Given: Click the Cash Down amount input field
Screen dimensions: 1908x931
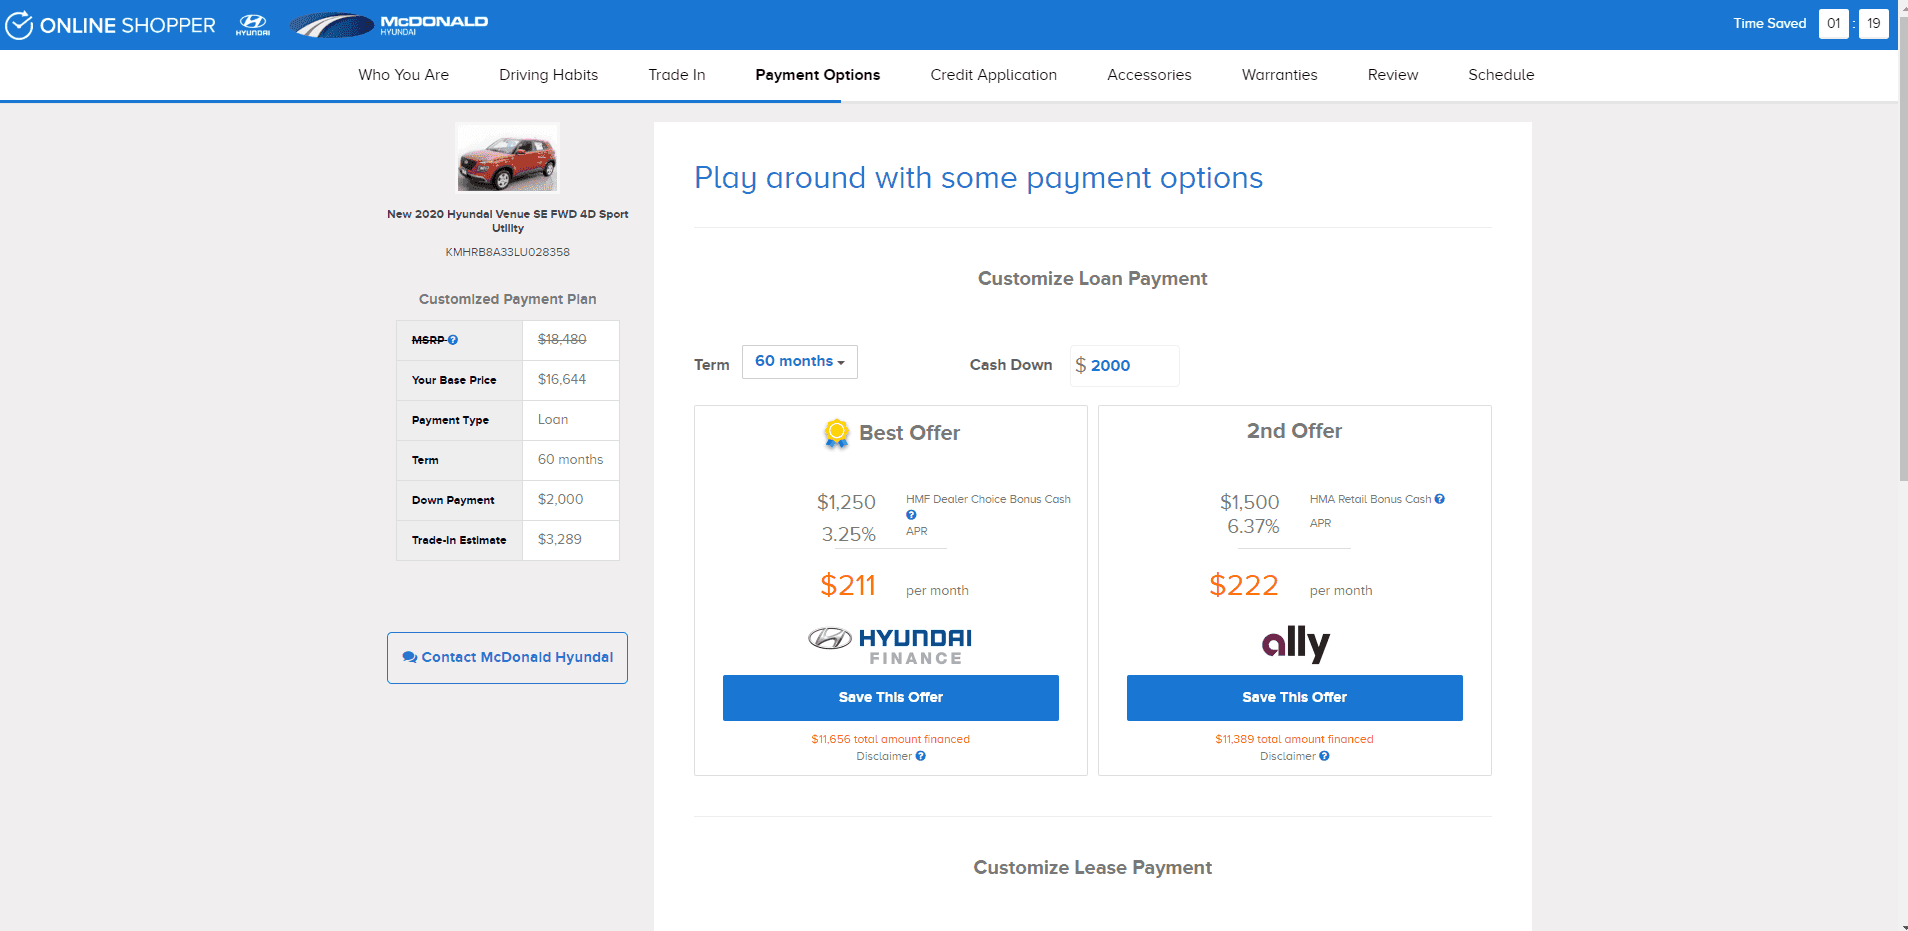Looking at the screenshot, I should 1125,366.
